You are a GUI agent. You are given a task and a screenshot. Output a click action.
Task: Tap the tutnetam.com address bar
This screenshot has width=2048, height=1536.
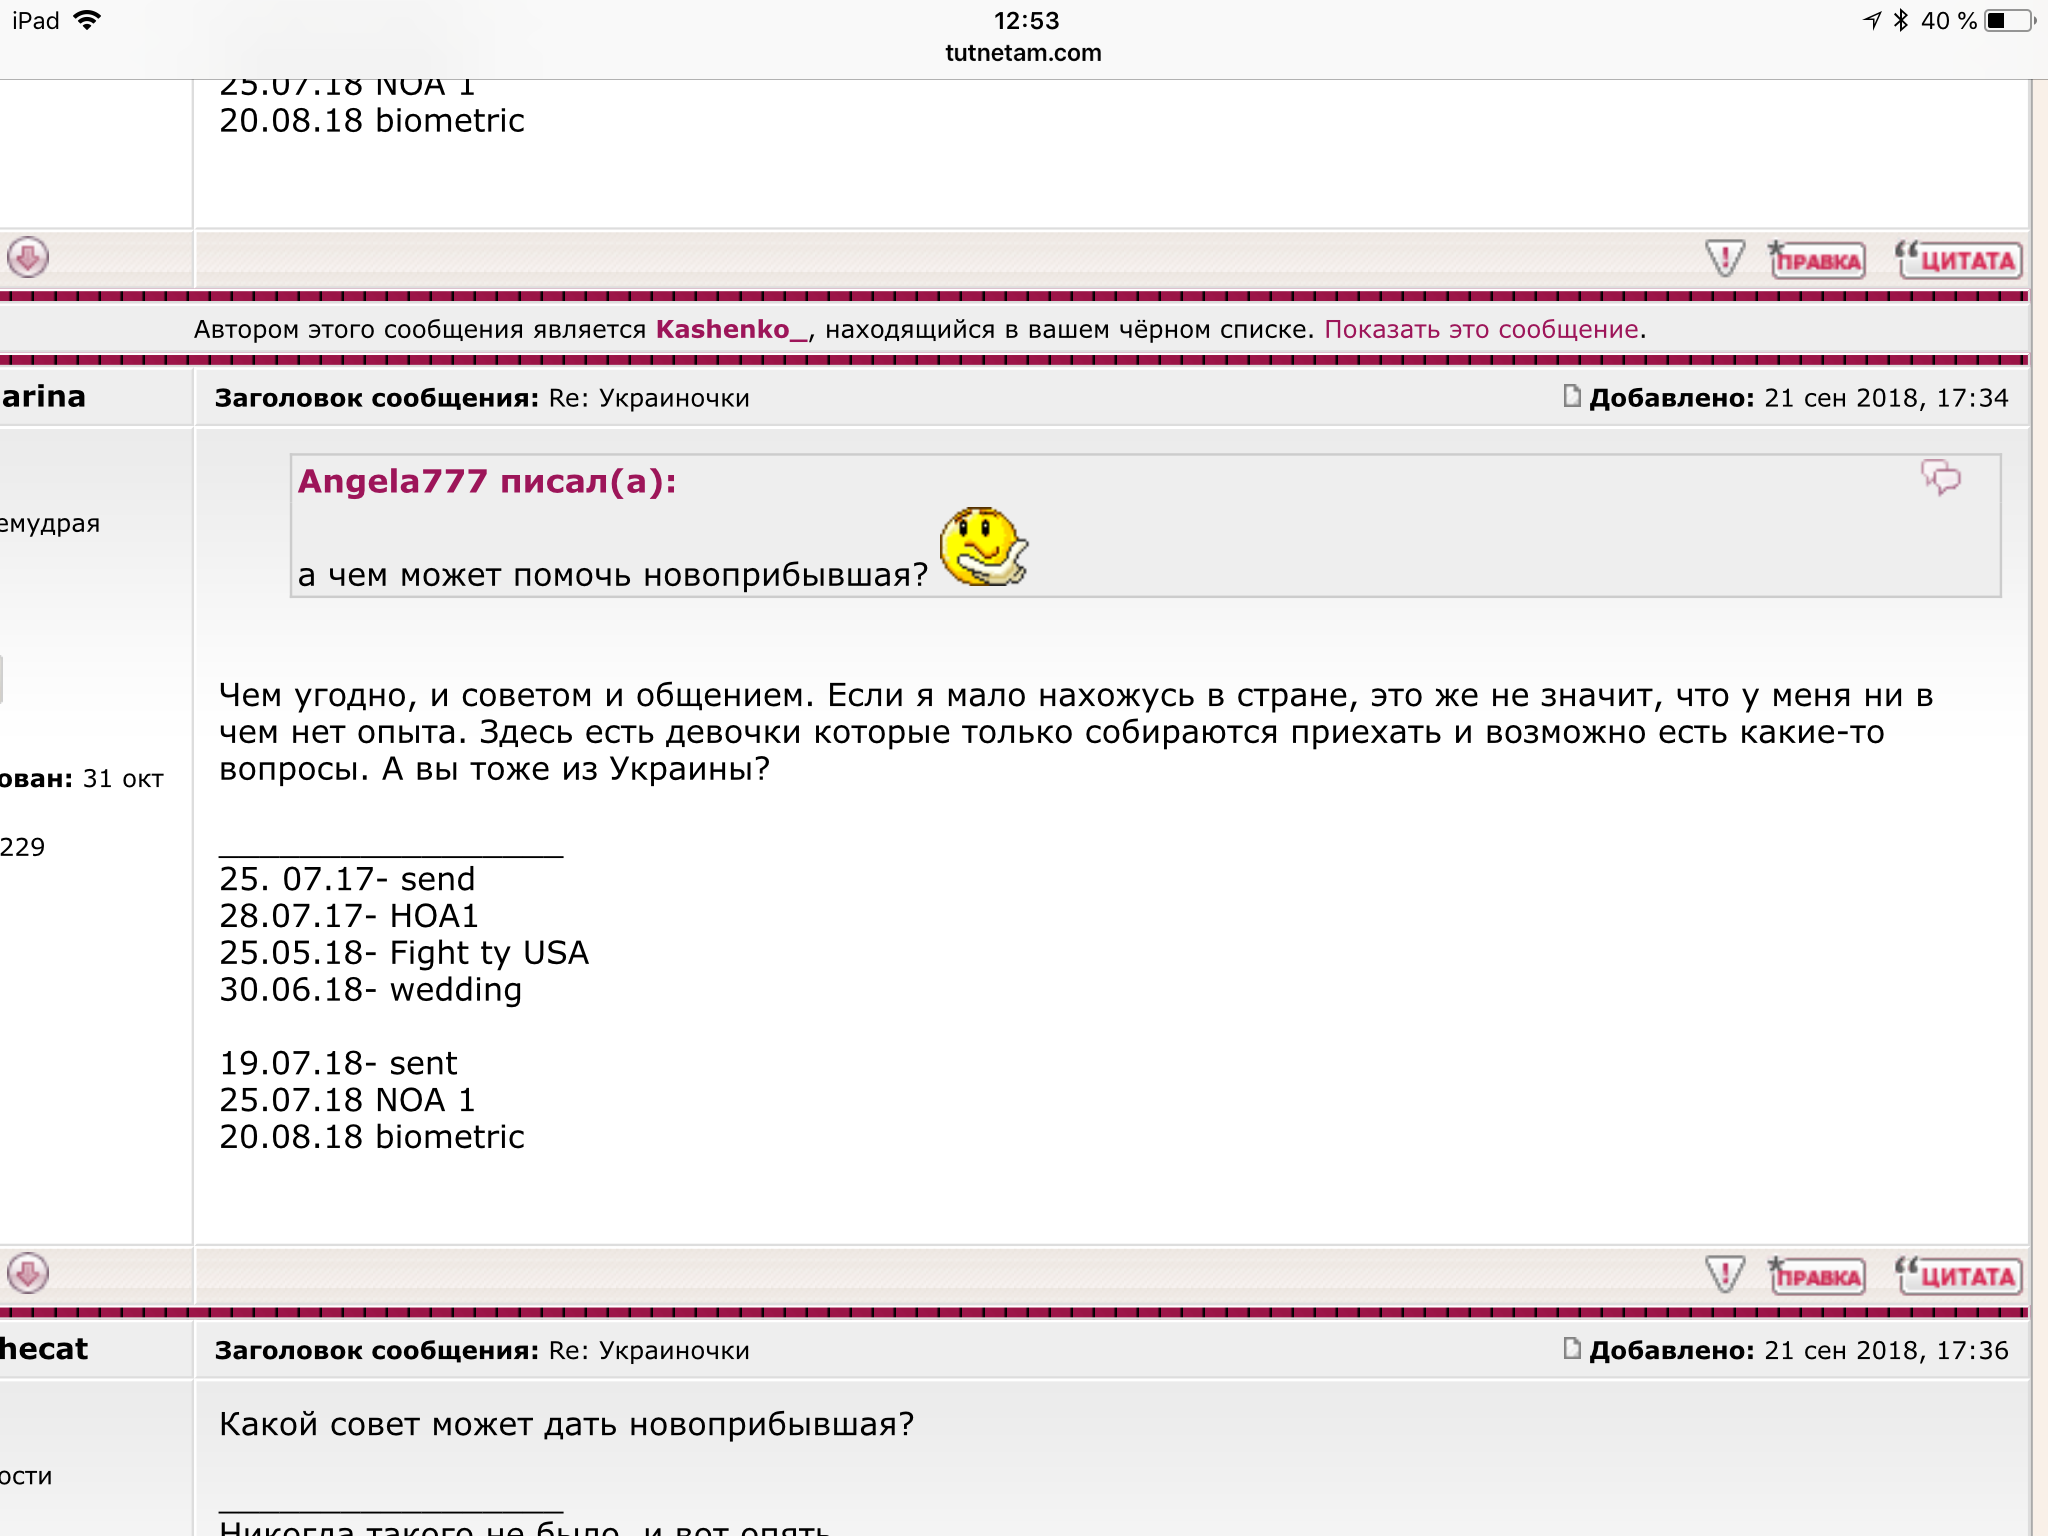click(1023, 53)
